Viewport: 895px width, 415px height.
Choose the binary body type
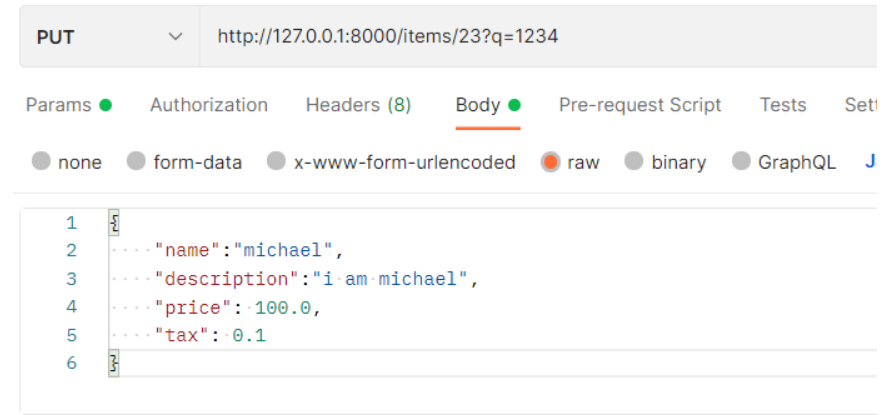[666, 162]
